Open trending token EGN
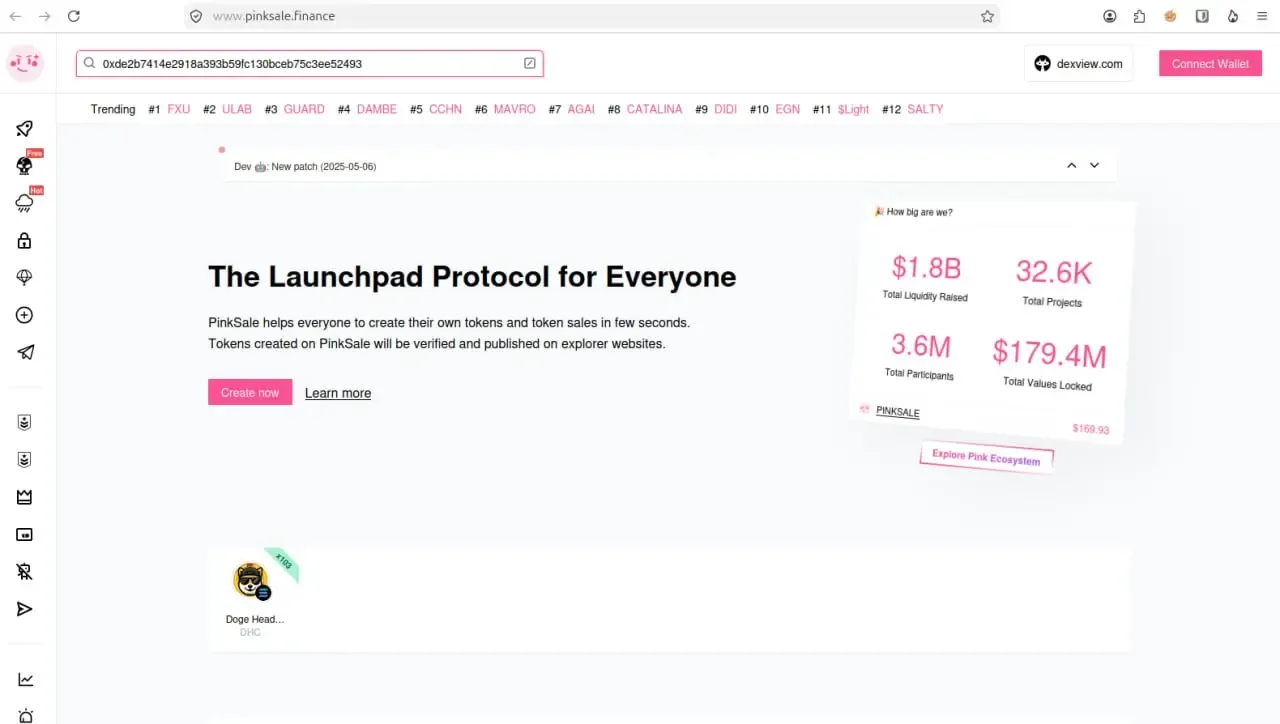1280x724 pixels. coord(788,109)
